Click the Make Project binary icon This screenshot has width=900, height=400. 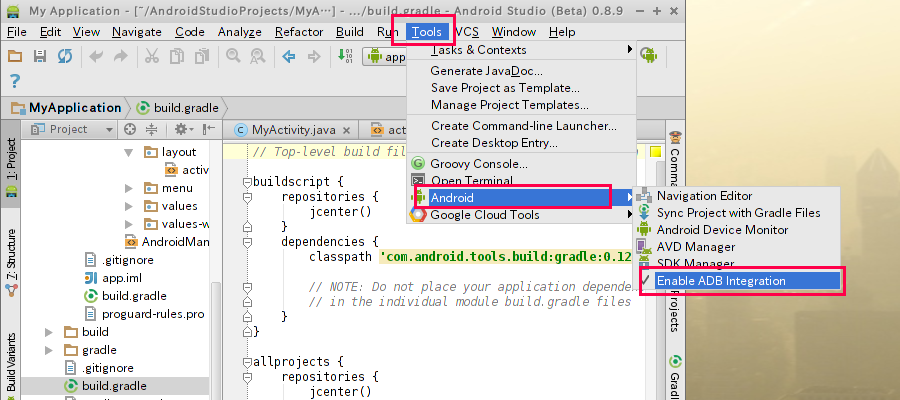tap(345, 56)
